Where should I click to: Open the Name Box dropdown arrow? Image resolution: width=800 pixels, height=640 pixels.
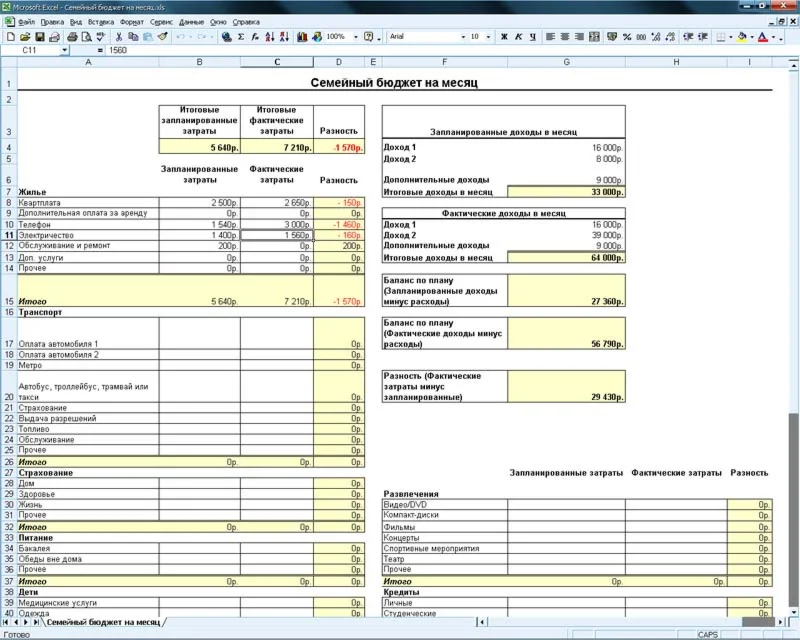[64, 50]
